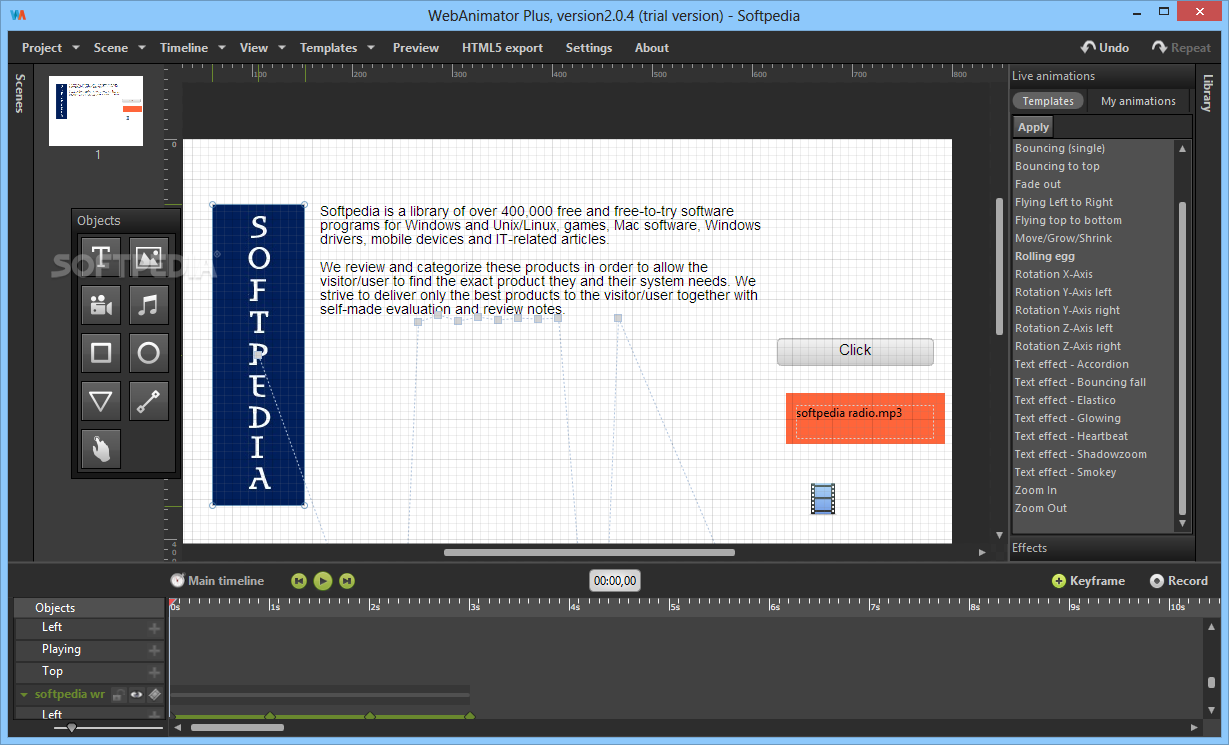The width and height of the screenshot is (1229, 745).
Task: Click the timecode field 00:00,00
Action: [x=615, y=580]
